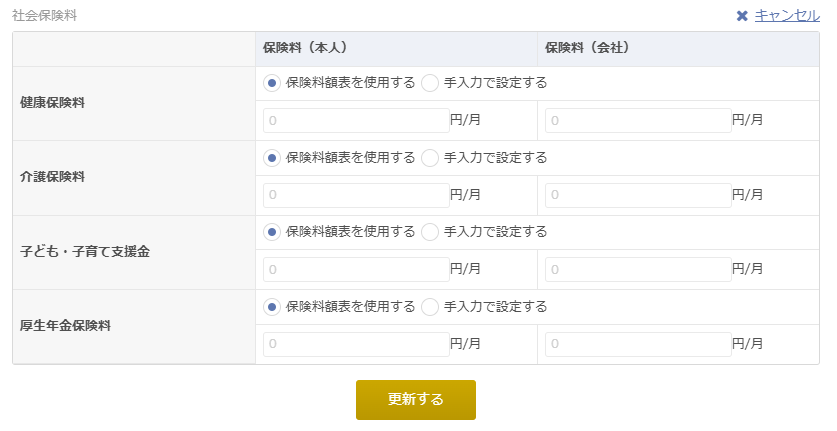Select 保険料額表を使用する for 健康保険料

[272, 83]
